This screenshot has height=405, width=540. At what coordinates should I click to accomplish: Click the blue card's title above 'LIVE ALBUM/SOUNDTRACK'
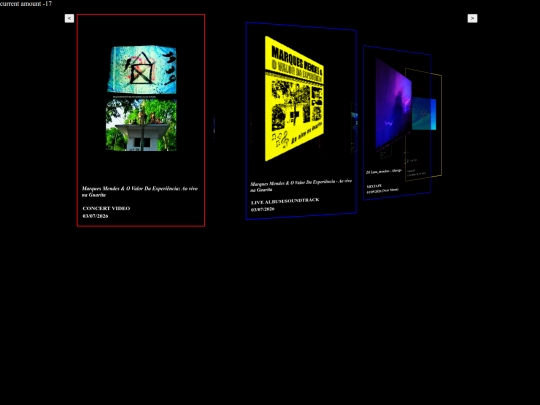(x=301, y=185)
